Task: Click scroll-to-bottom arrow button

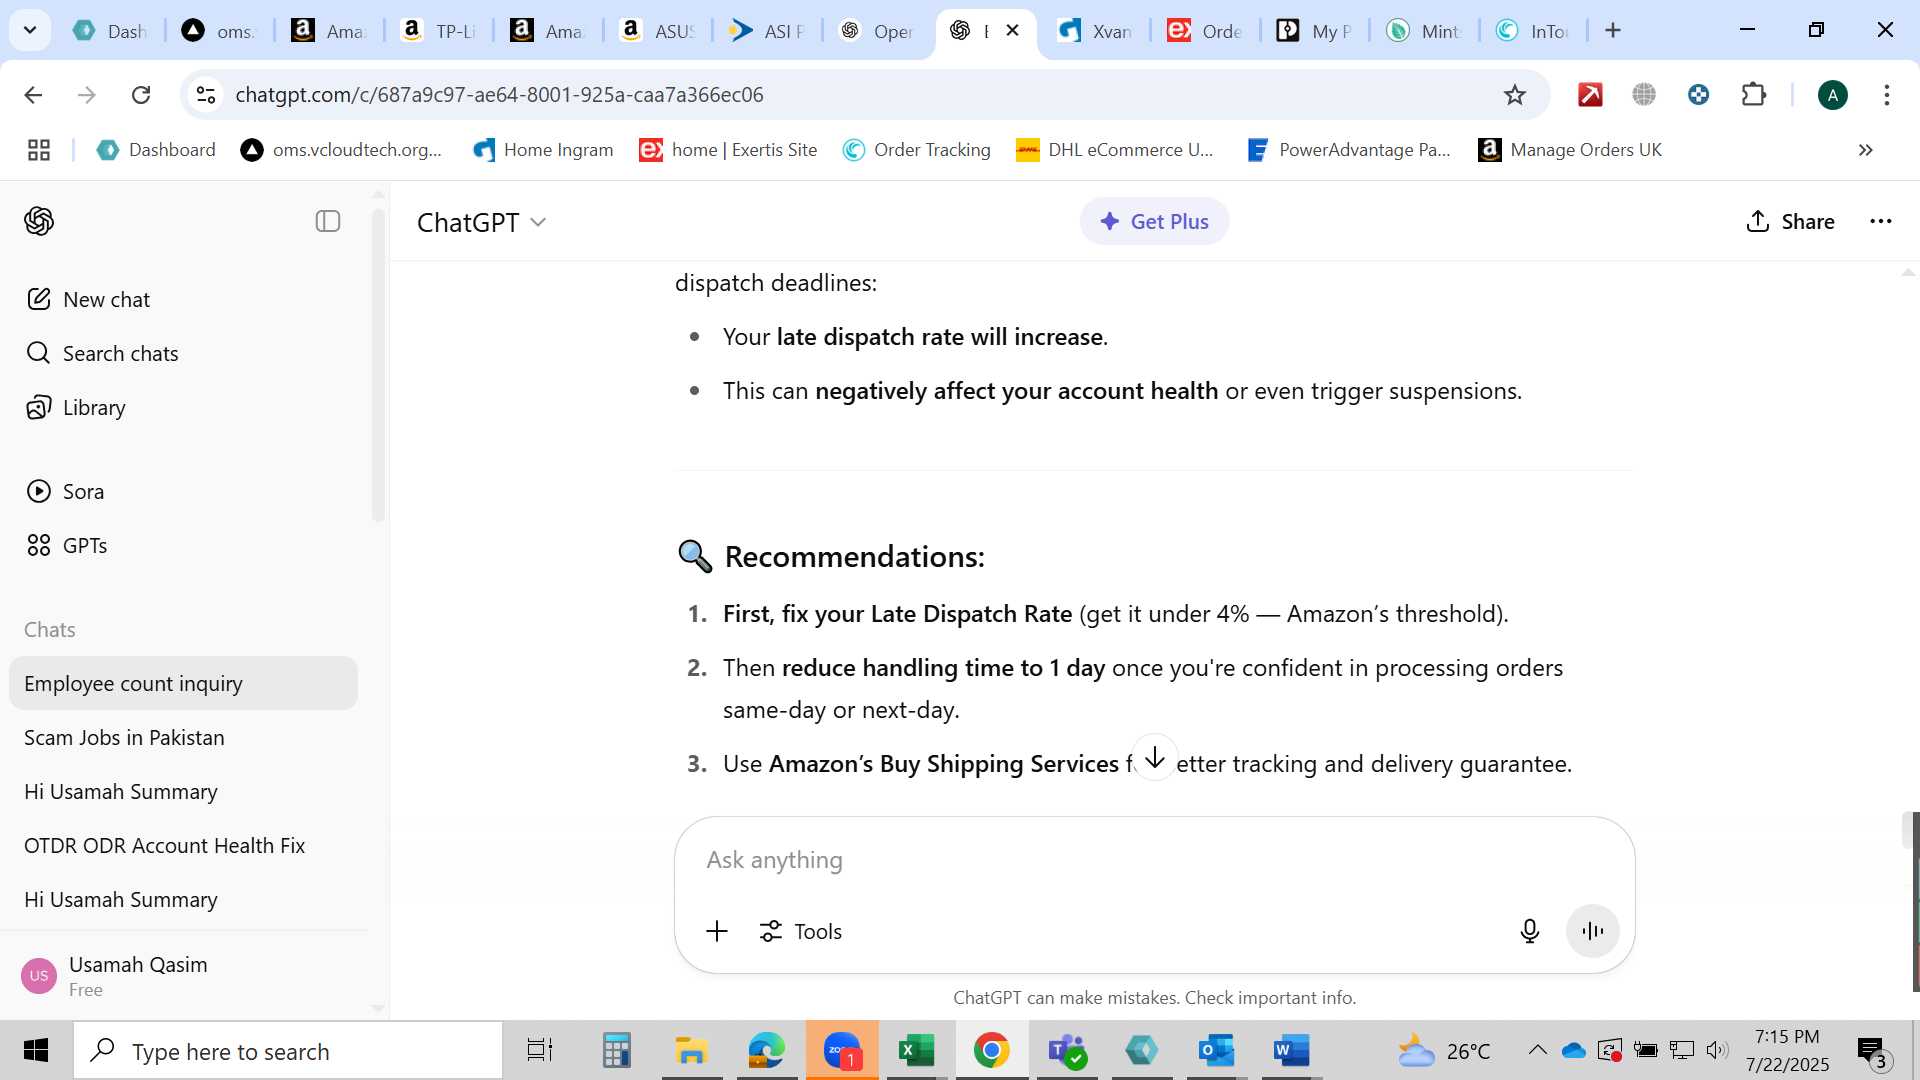Action: [x=1154, y=757]
